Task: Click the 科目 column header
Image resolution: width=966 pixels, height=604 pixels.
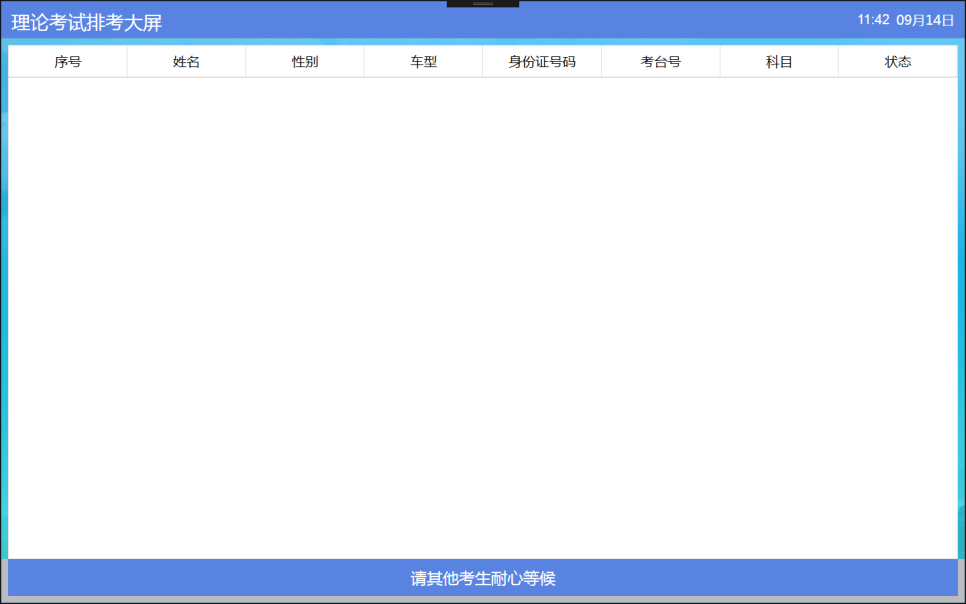Action: coord(779,62)
